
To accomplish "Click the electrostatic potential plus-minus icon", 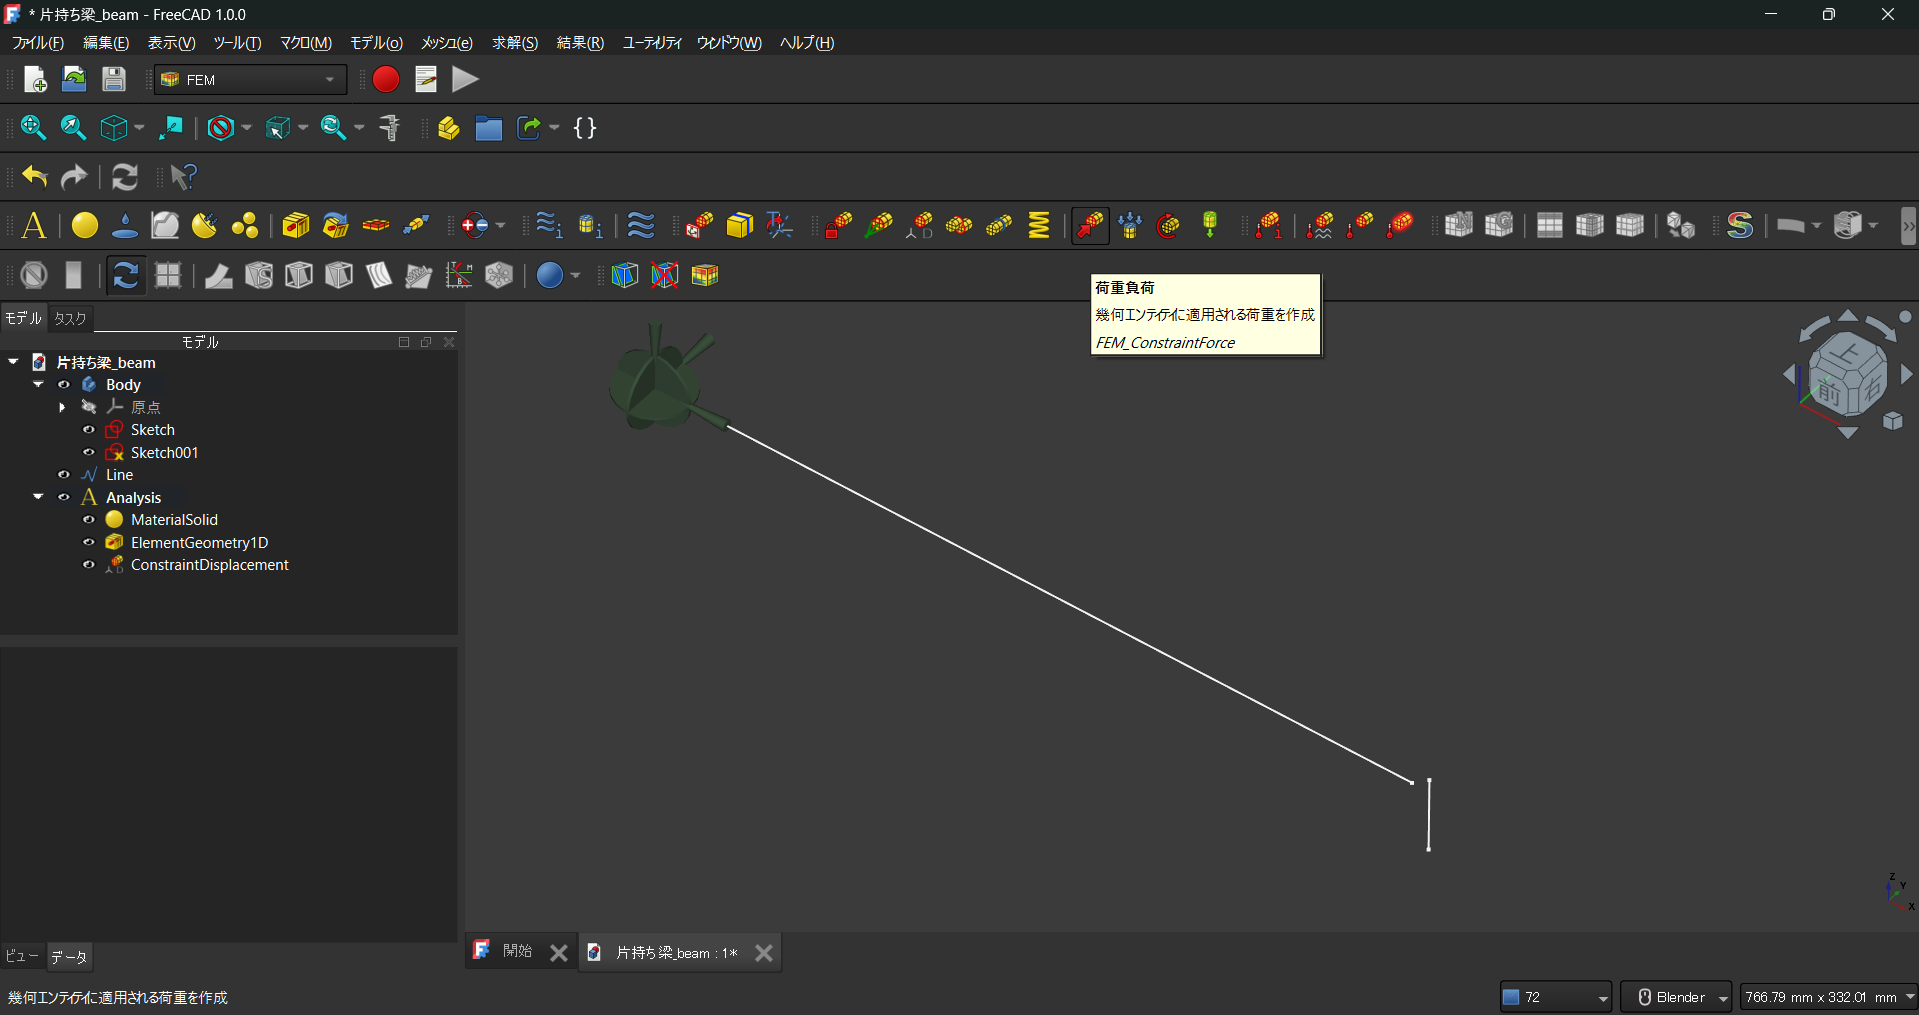I will click(x=475, y=226).
